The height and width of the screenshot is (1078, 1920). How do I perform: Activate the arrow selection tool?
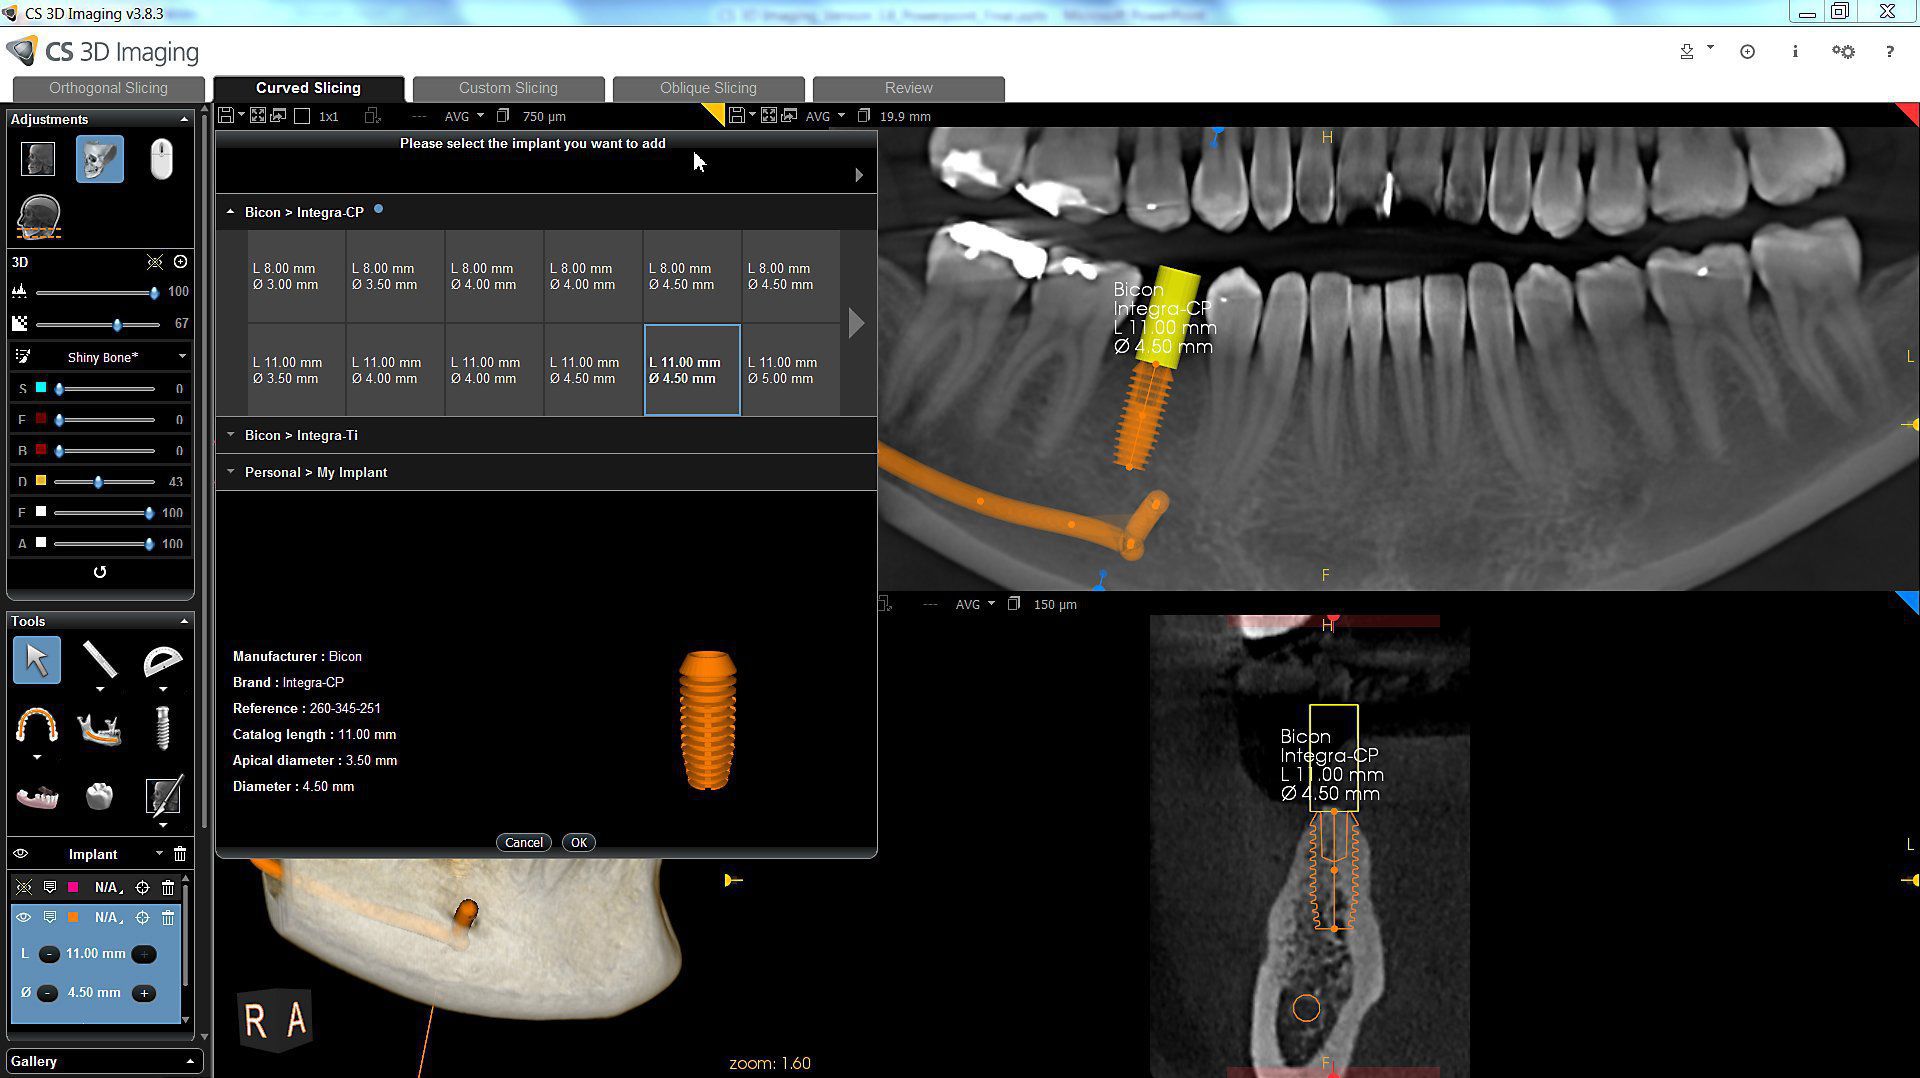(37, 660)
